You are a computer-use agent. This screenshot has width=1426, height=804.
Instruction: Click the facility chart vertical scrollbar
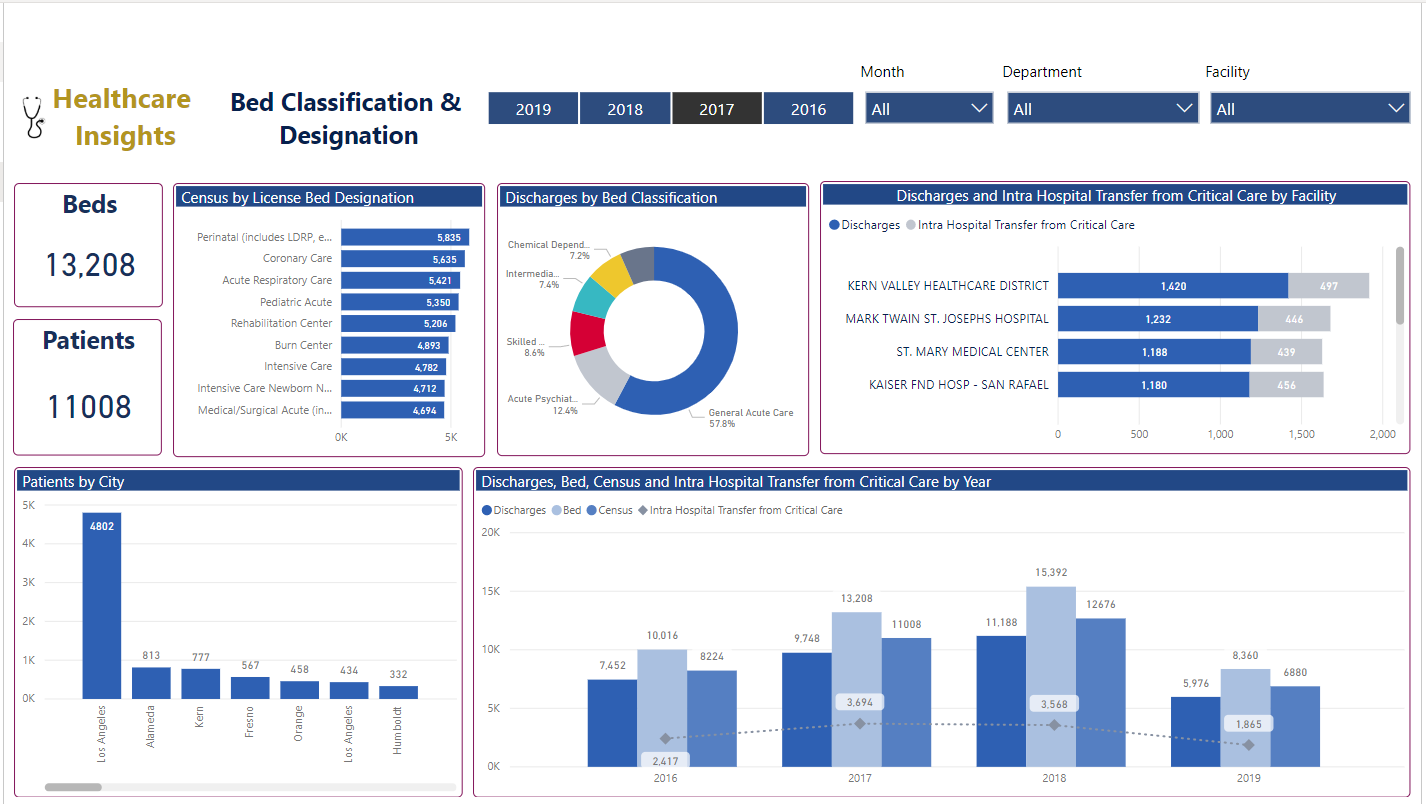coord(1400,285)
